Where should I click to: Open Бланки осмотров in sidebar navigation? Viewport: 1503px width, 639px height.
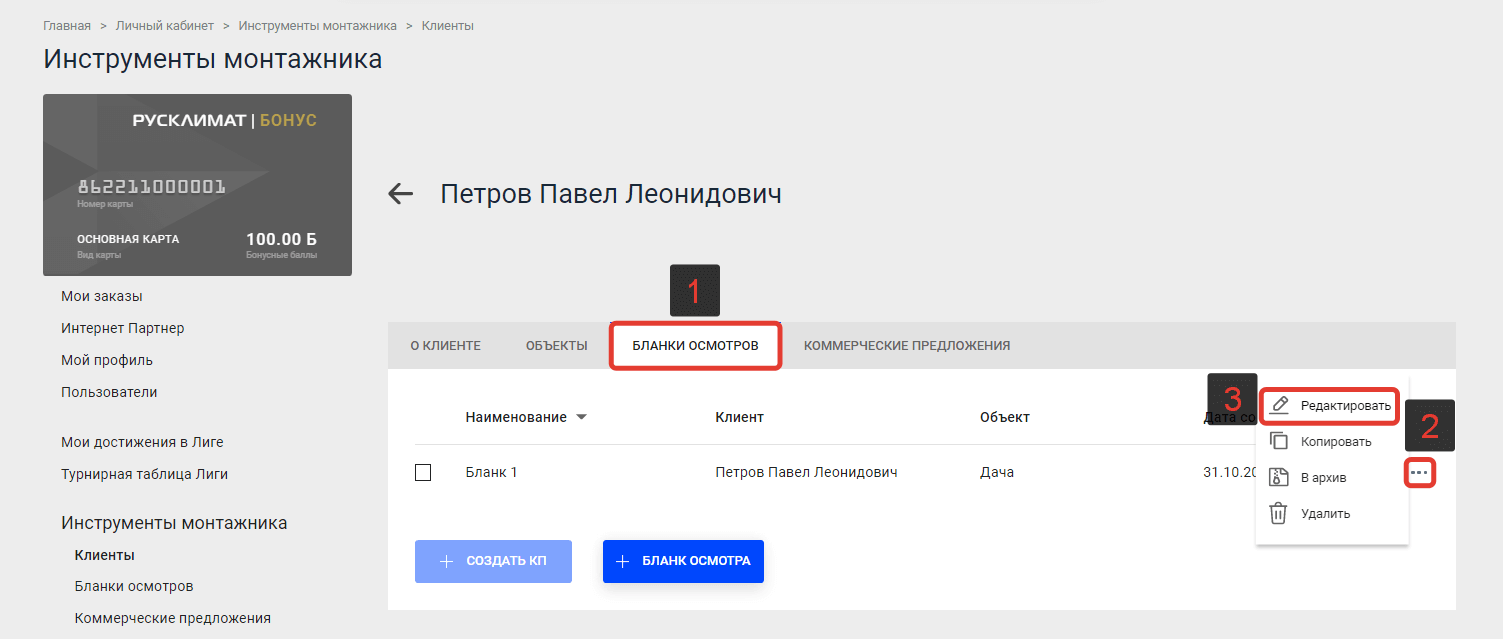coord(134,586)
